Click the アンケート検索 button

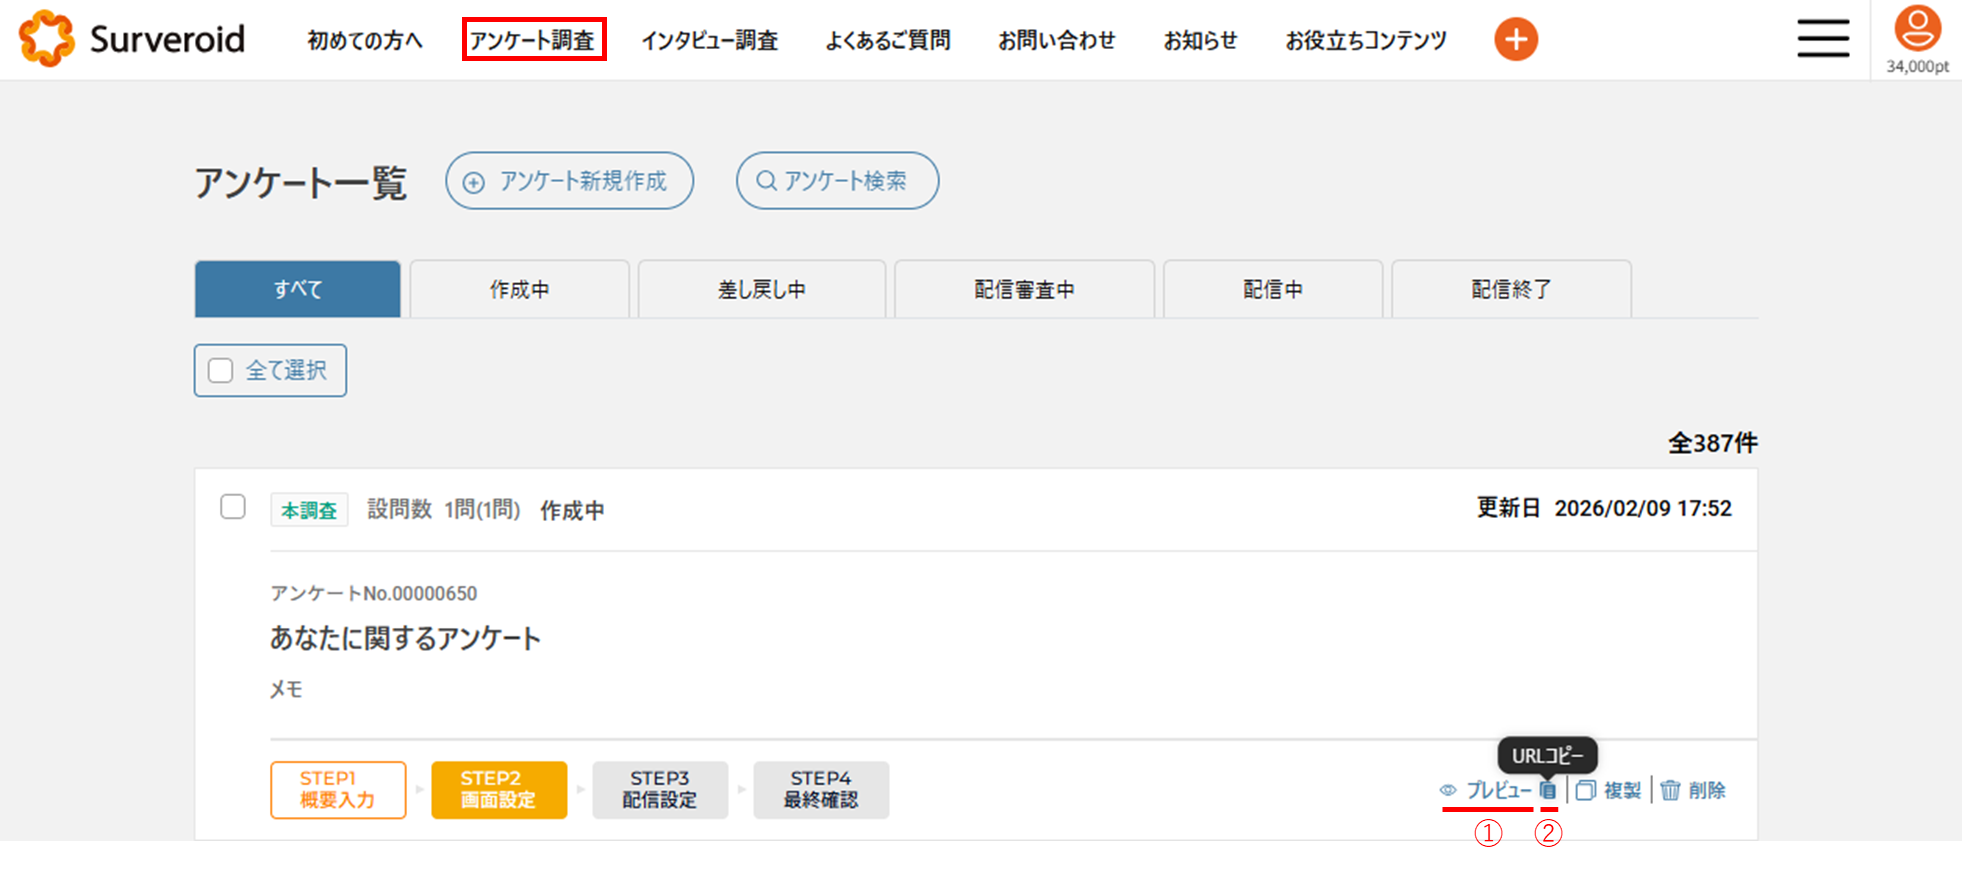pyautogui.click(x=837, y=181)
